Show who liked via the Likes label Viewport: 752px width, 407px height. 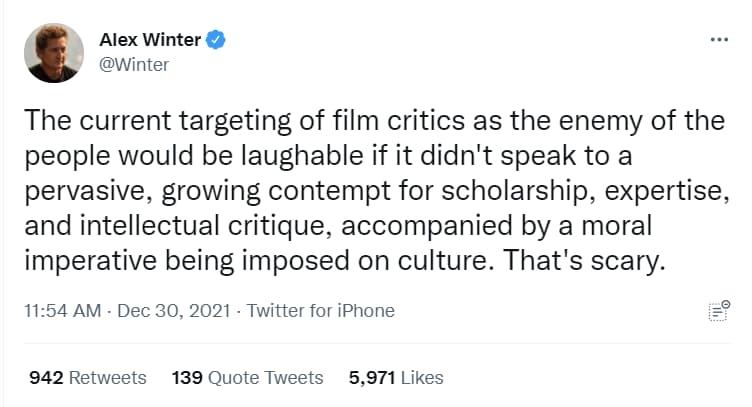tap(422, 378)
